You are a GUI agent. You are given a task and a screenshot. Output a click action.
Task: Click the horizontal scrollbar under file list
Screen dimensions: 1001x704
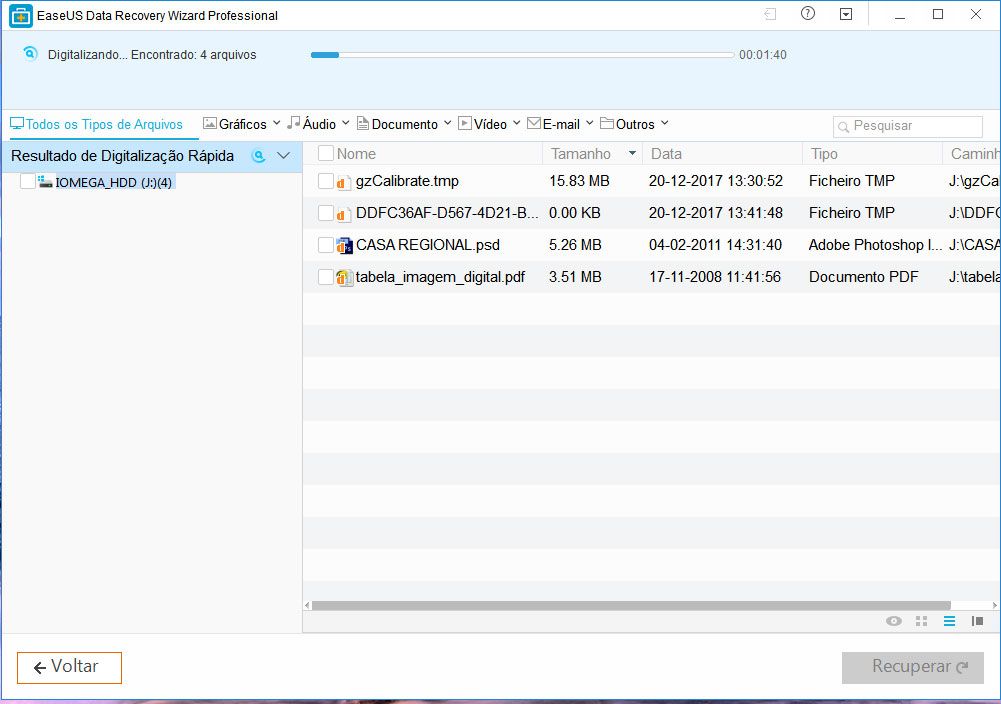(630, 605)
